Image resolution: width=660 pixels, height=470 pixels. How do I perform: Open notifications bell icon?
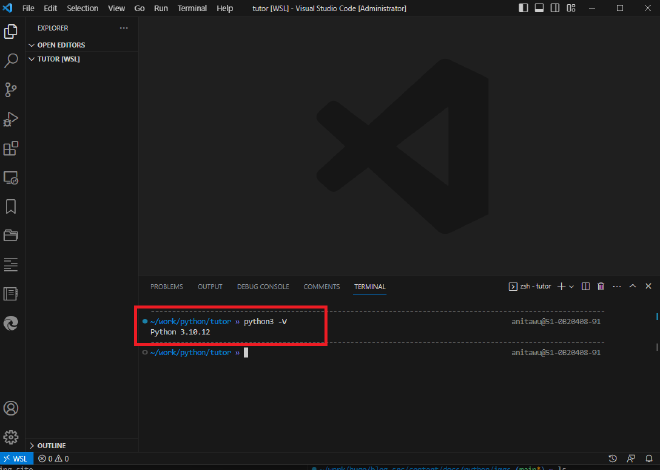(649, 459)
